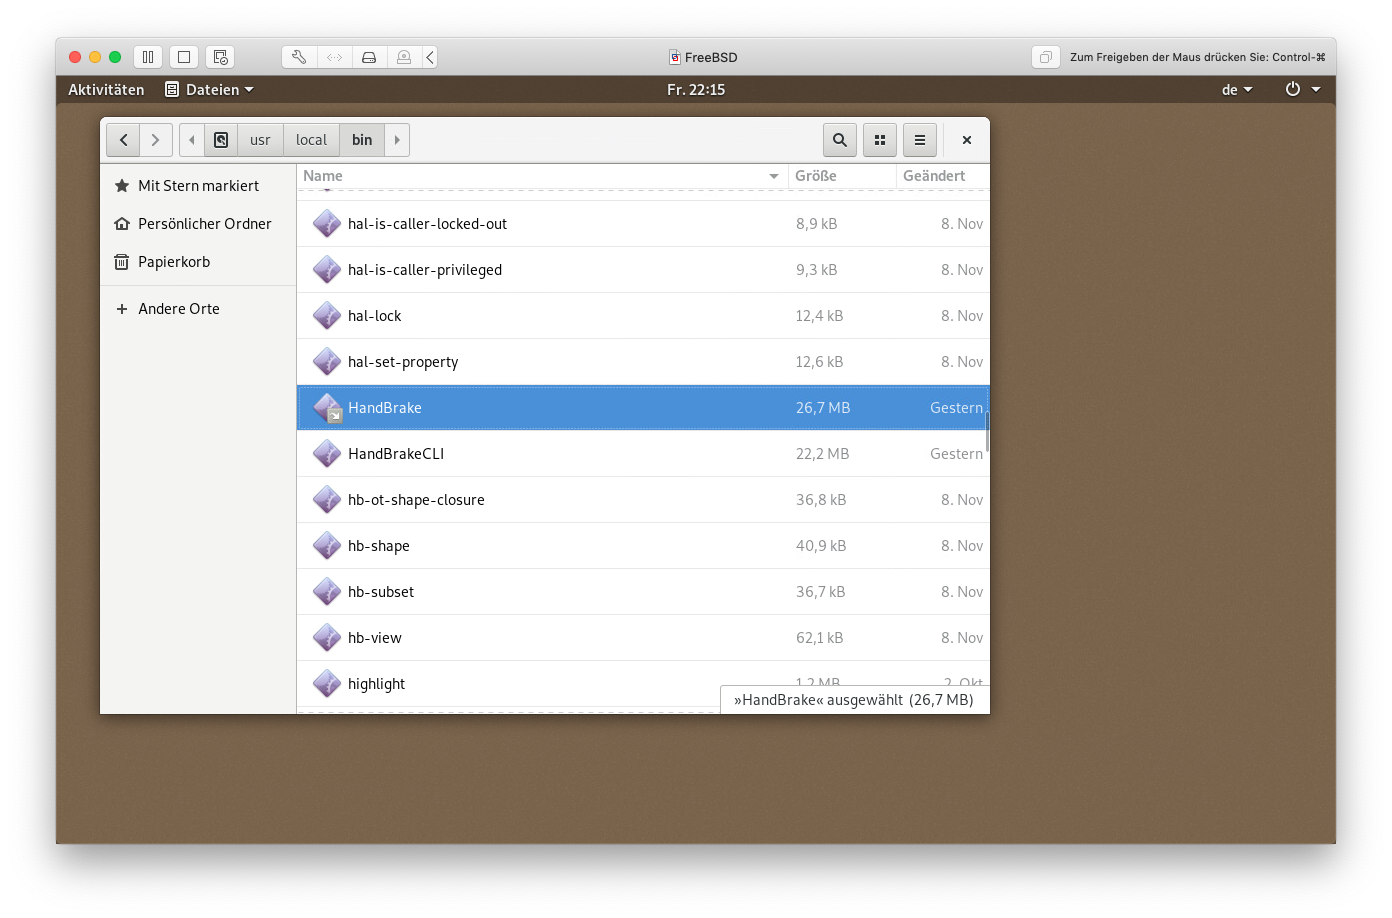Go back with the left arrow button
The image size is (1392, 918).
pyautogui.click(x=123, y=140)
